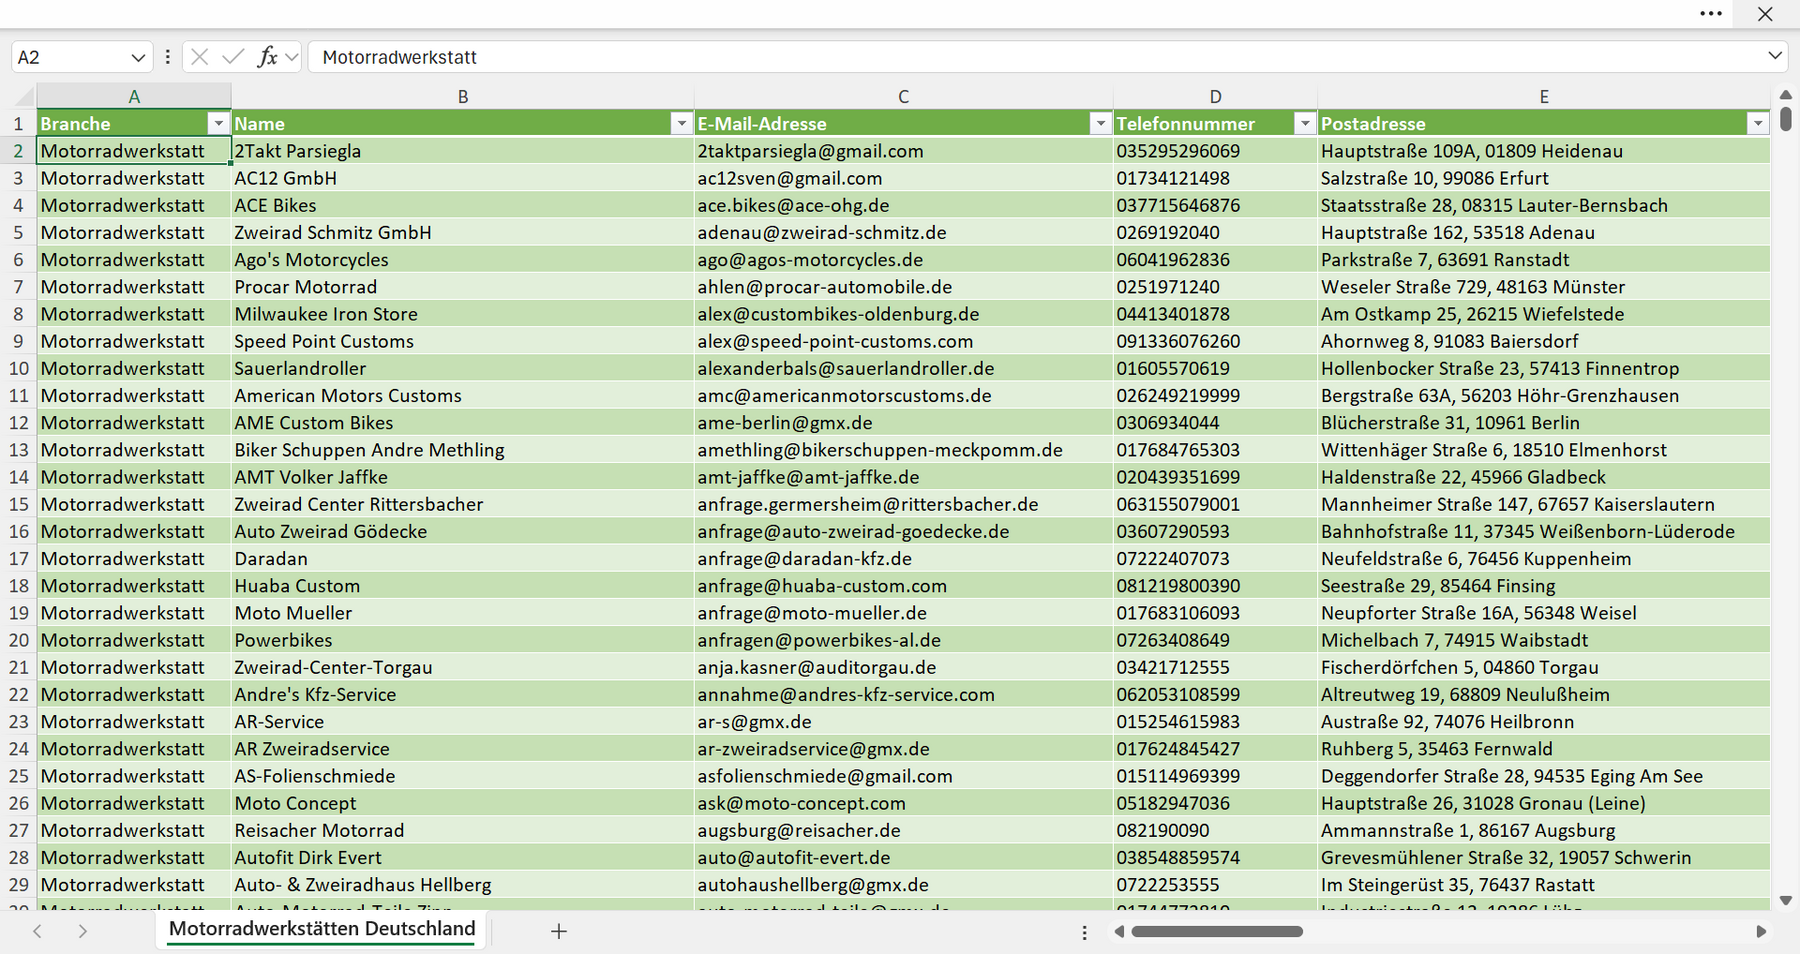The image size is (1800, 954).
Task: Close the spreadsheet viewer window
Action: point(1765,14)
